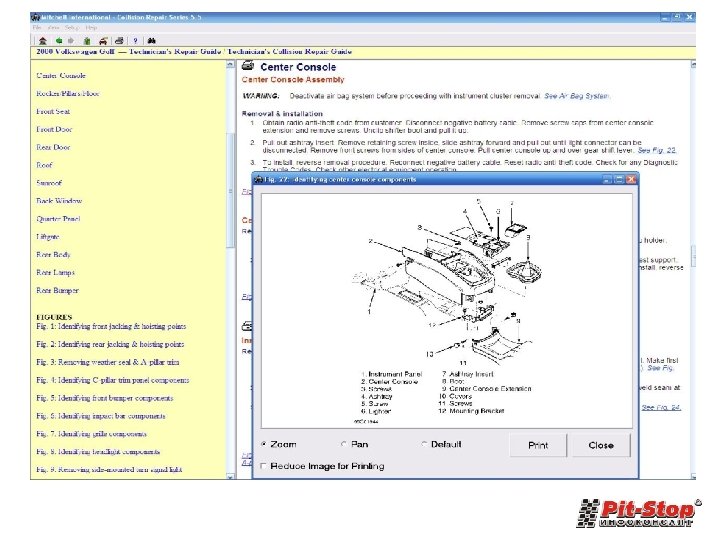Image resolution: width=720 pixels, height=540 pixels.
Task: Open the Help menu
Action: click(x=91, y=28)
